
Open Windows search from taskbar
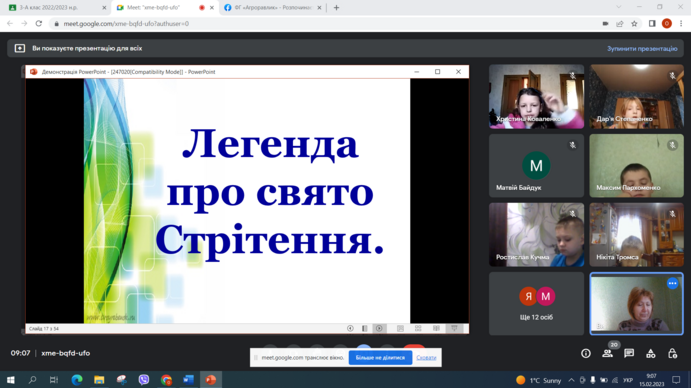32,380
